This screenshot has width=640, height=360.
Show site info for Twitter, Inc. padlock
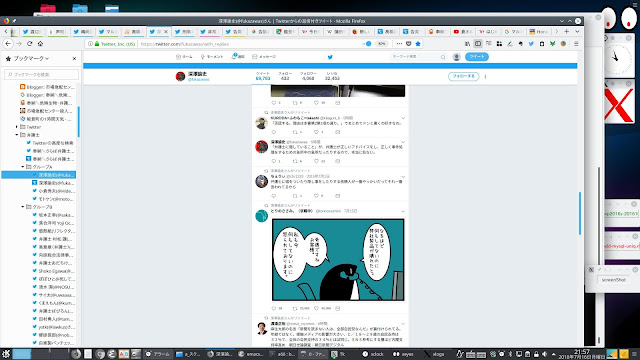[97, 44]
